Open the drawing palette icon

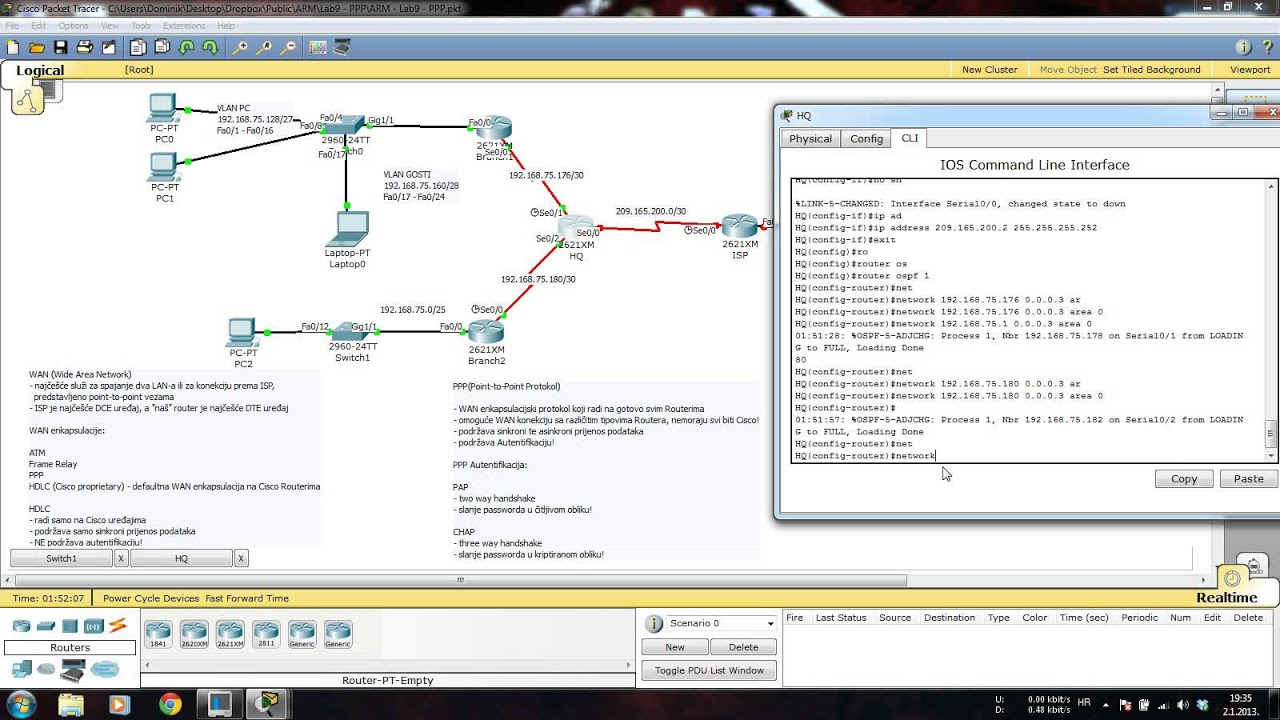click(318, 47)
